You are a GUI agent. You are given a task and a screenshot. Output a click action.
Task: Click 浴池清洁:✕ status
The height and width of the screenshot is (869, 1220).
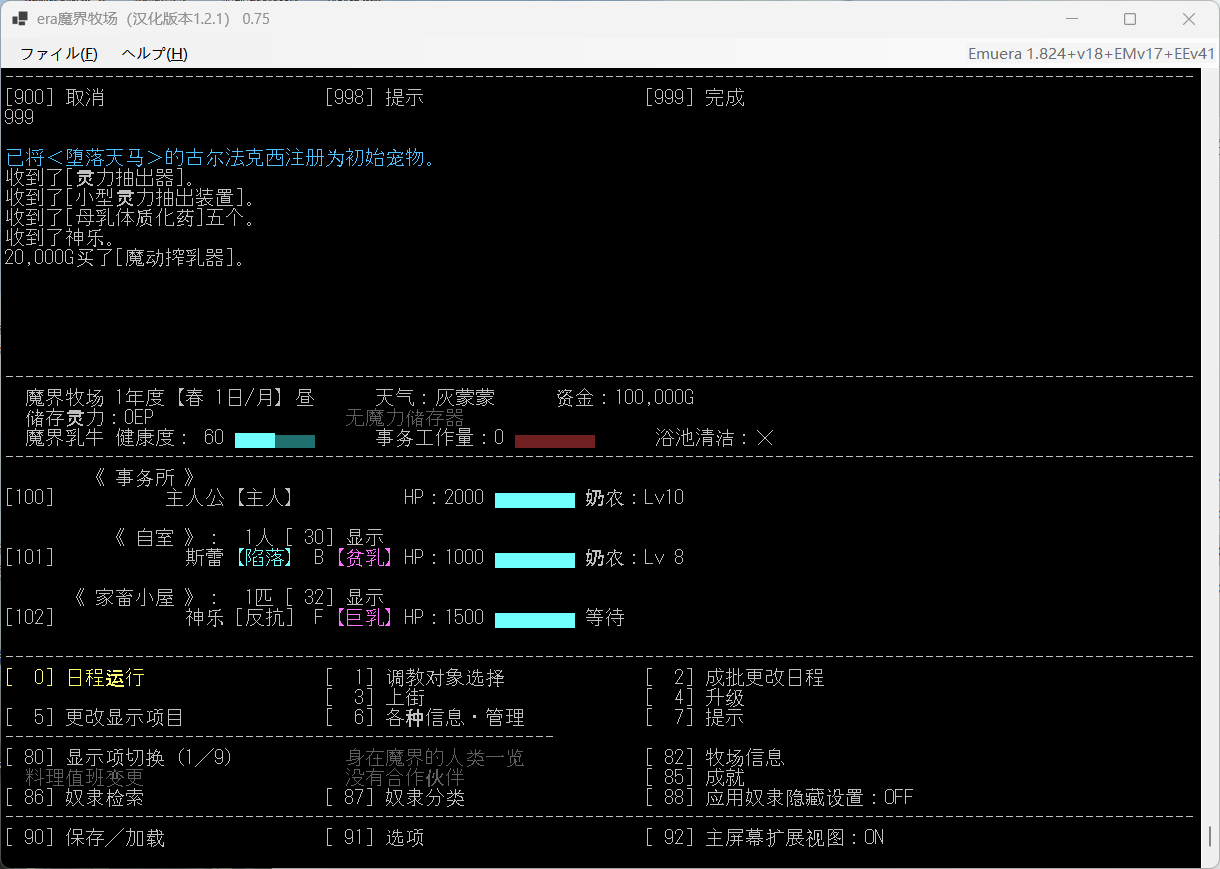pos(715,438)
